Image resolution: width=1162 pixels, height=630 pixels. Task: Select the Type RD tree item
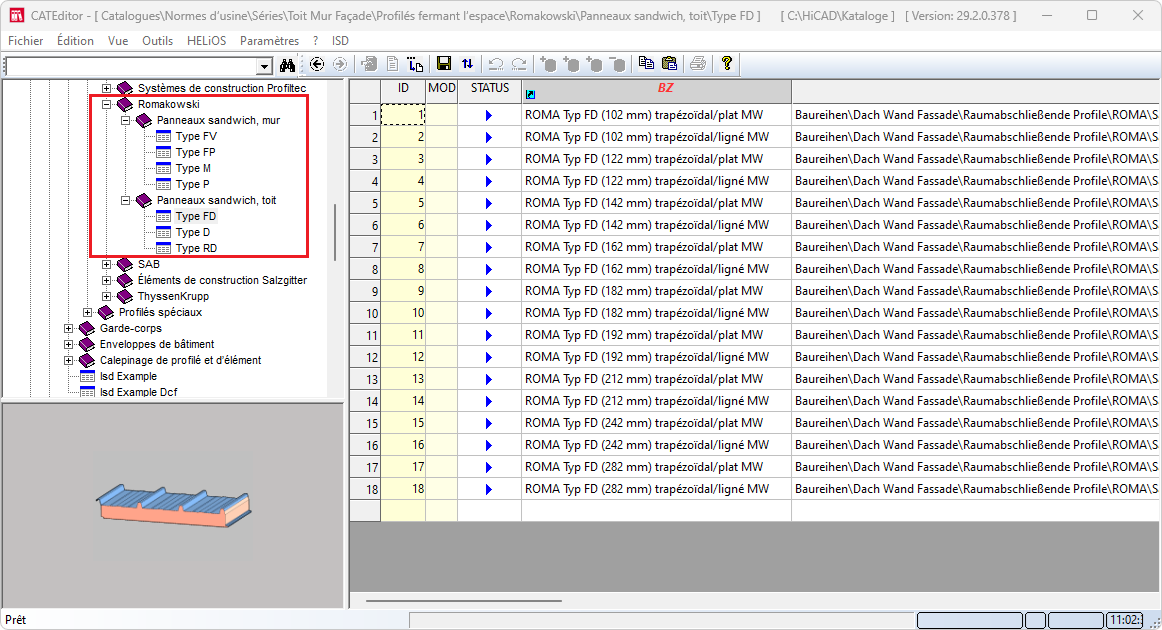[196, 248]
